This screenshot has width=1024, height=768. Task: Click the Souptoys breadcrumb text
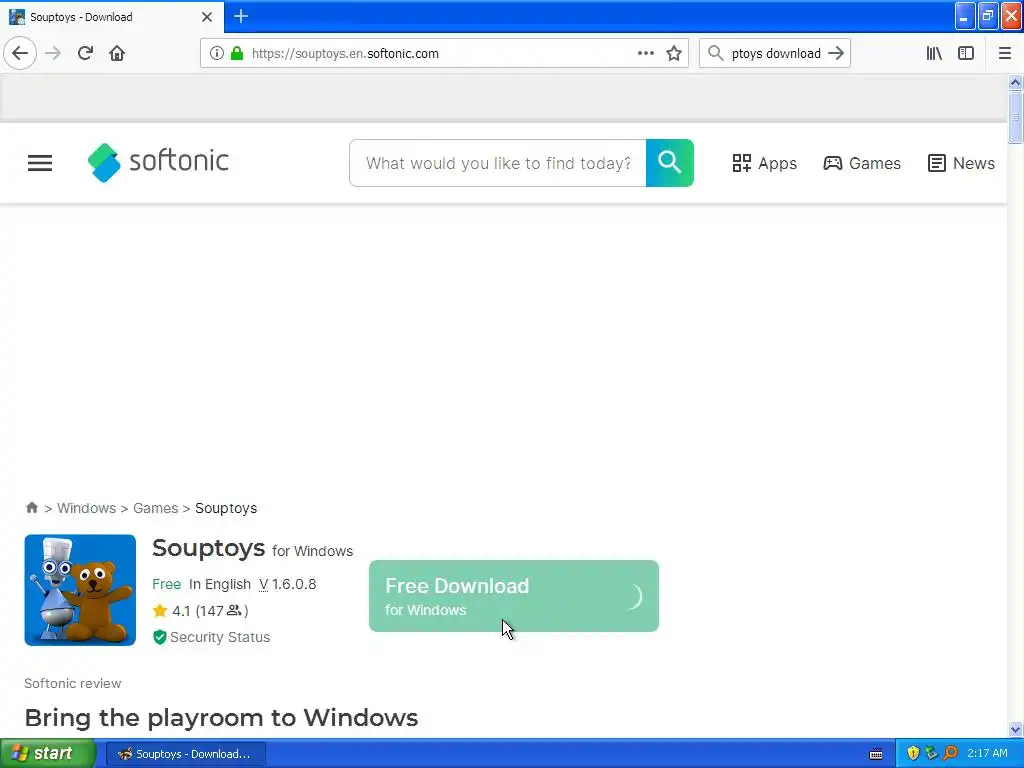226,508
